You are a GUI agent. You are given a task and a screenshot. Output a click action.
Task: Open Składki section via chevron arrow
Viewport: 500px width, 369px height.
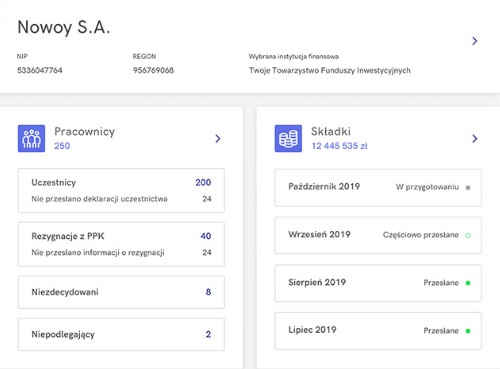475,139
